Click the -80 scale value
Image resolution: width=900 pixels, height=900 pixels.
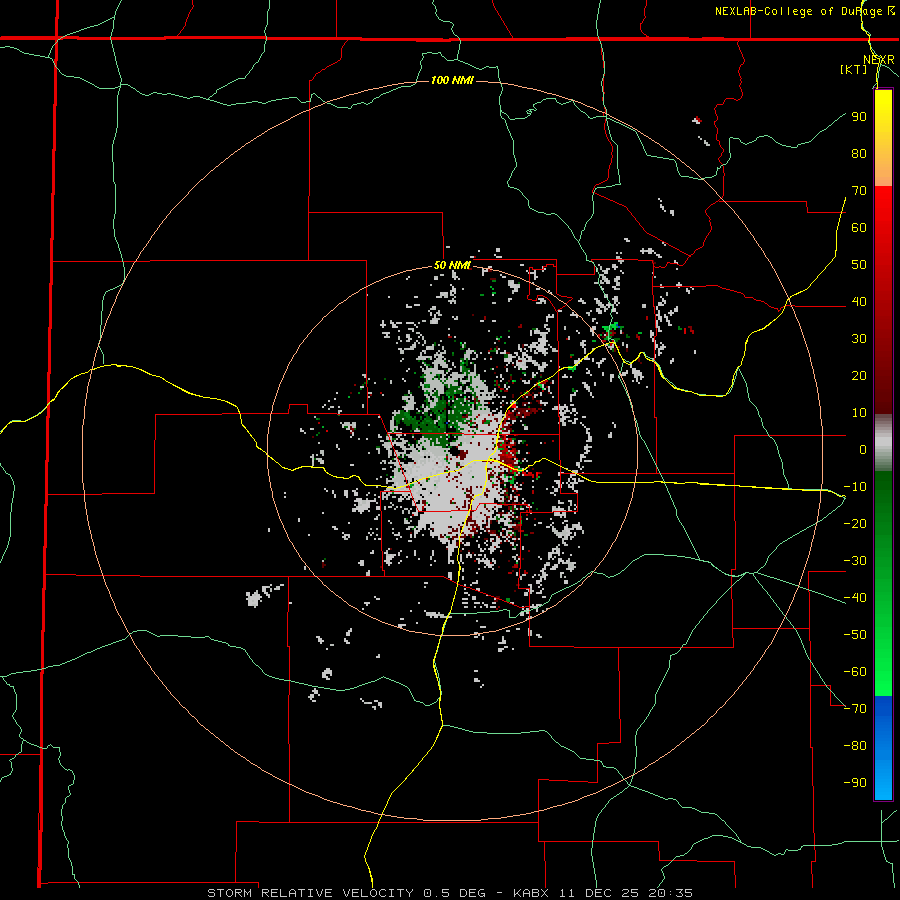pos(855,746)
